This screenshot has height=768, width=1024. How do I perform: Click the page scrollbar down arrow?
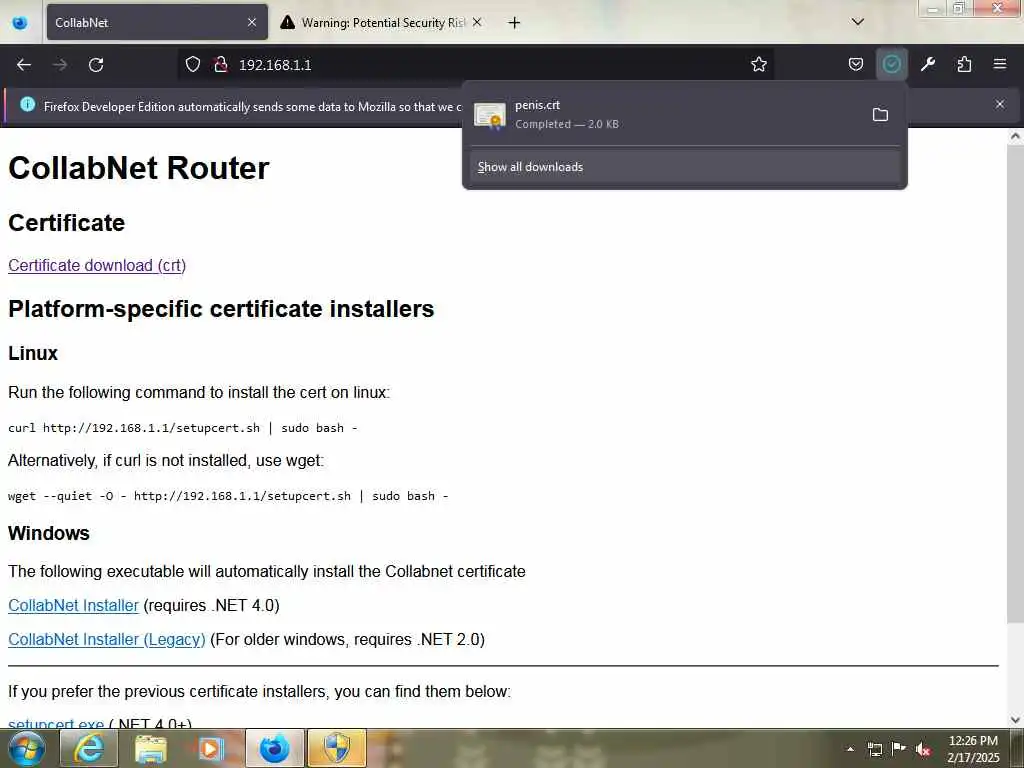1015,720
